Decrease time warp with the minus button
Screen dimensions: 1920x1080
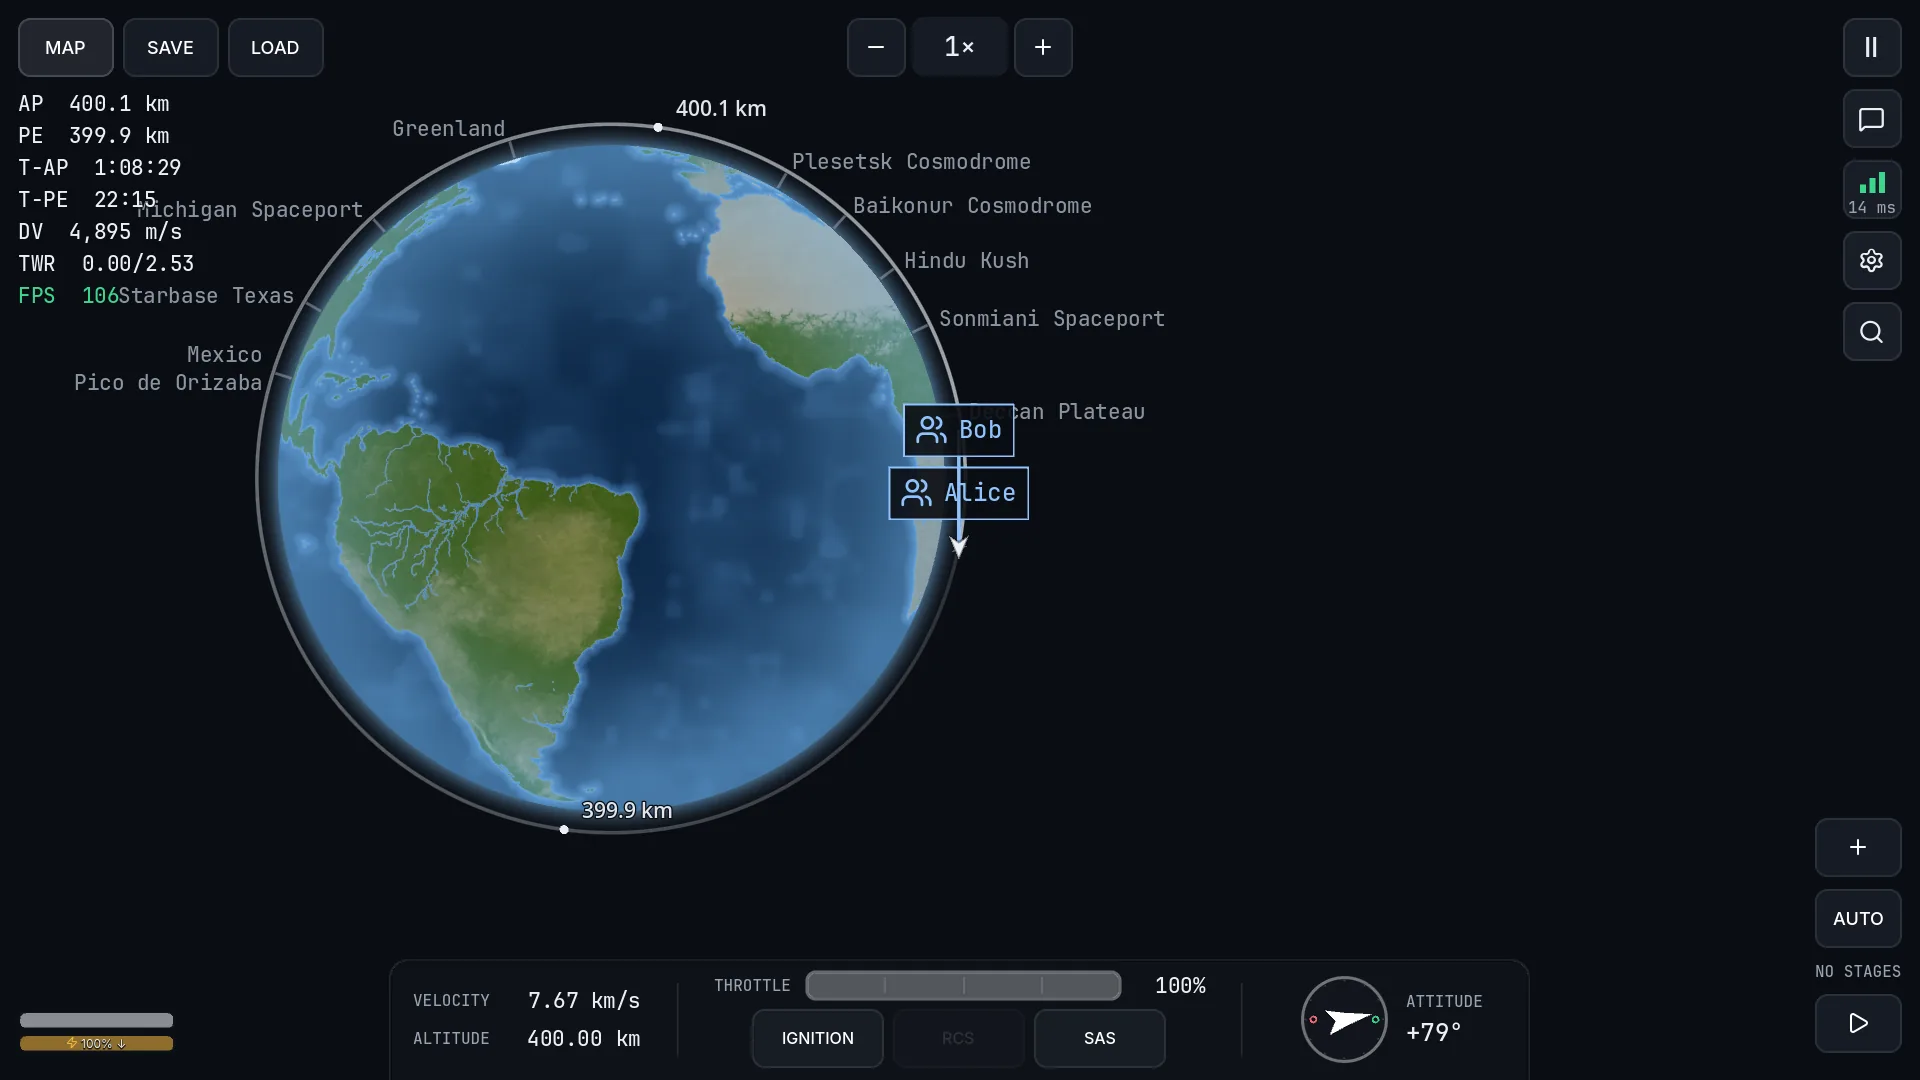tap(876, 47)
